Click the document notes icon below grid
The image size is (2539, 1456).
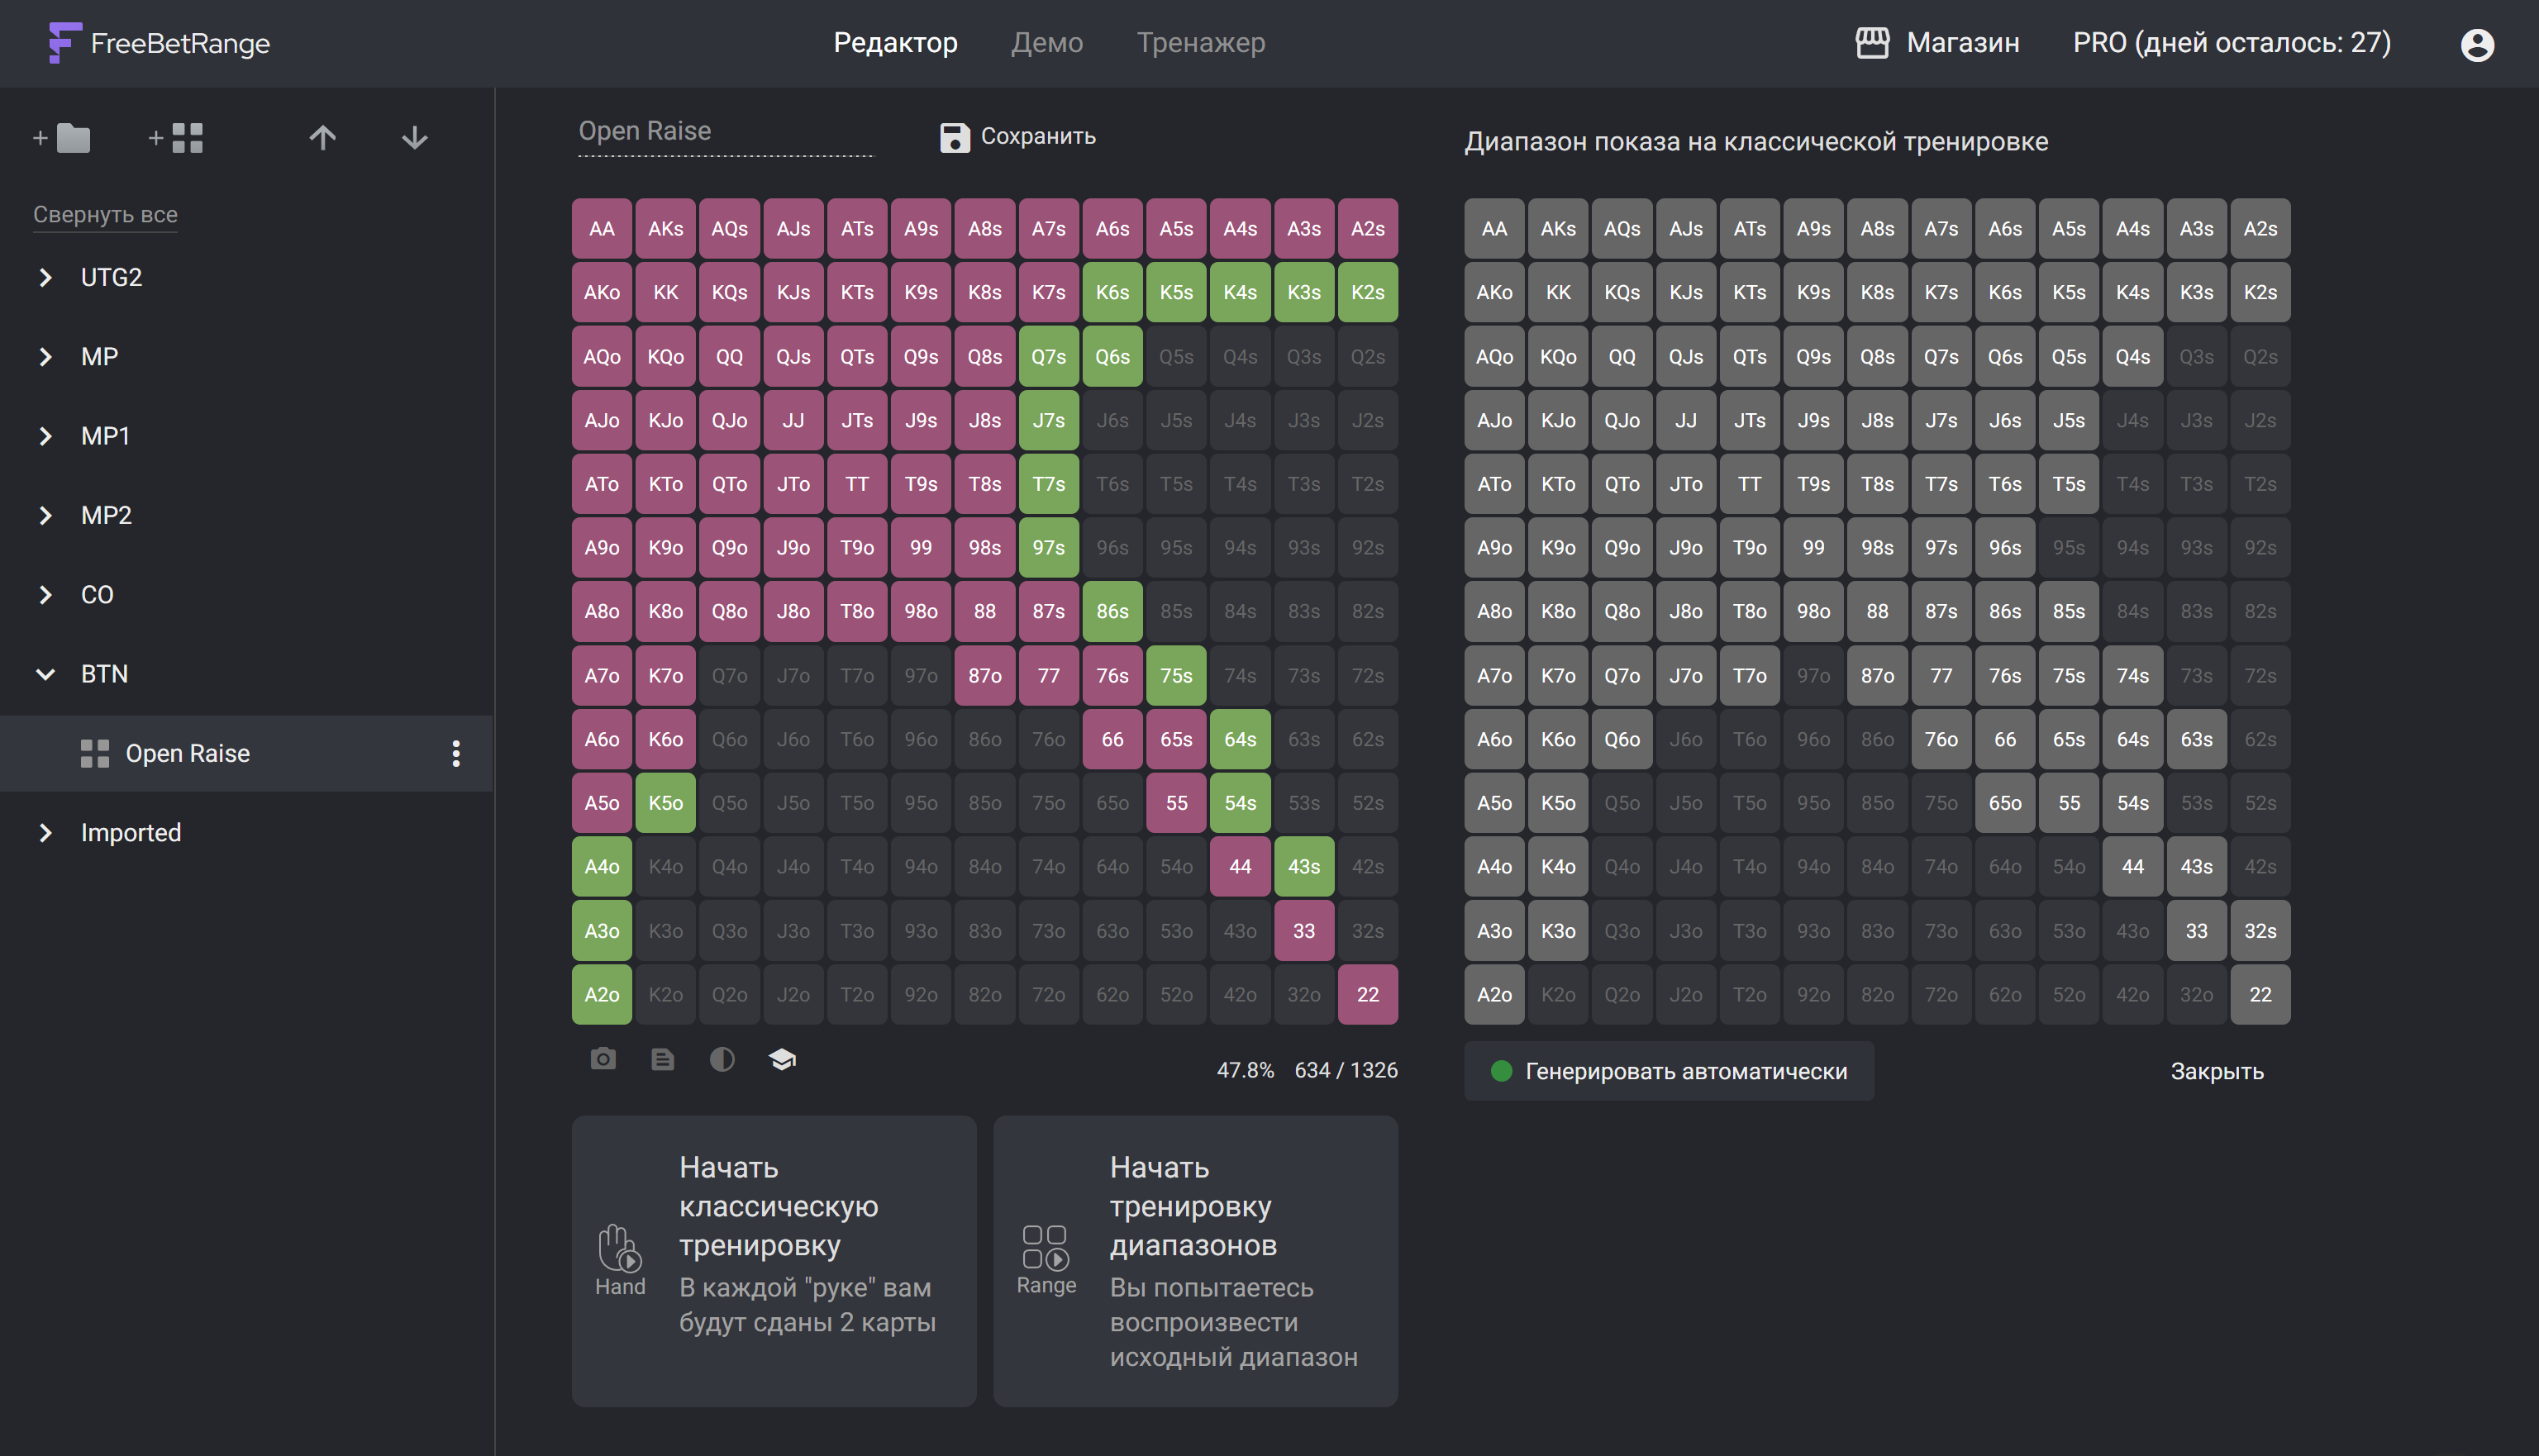[x=662, y=1059]
